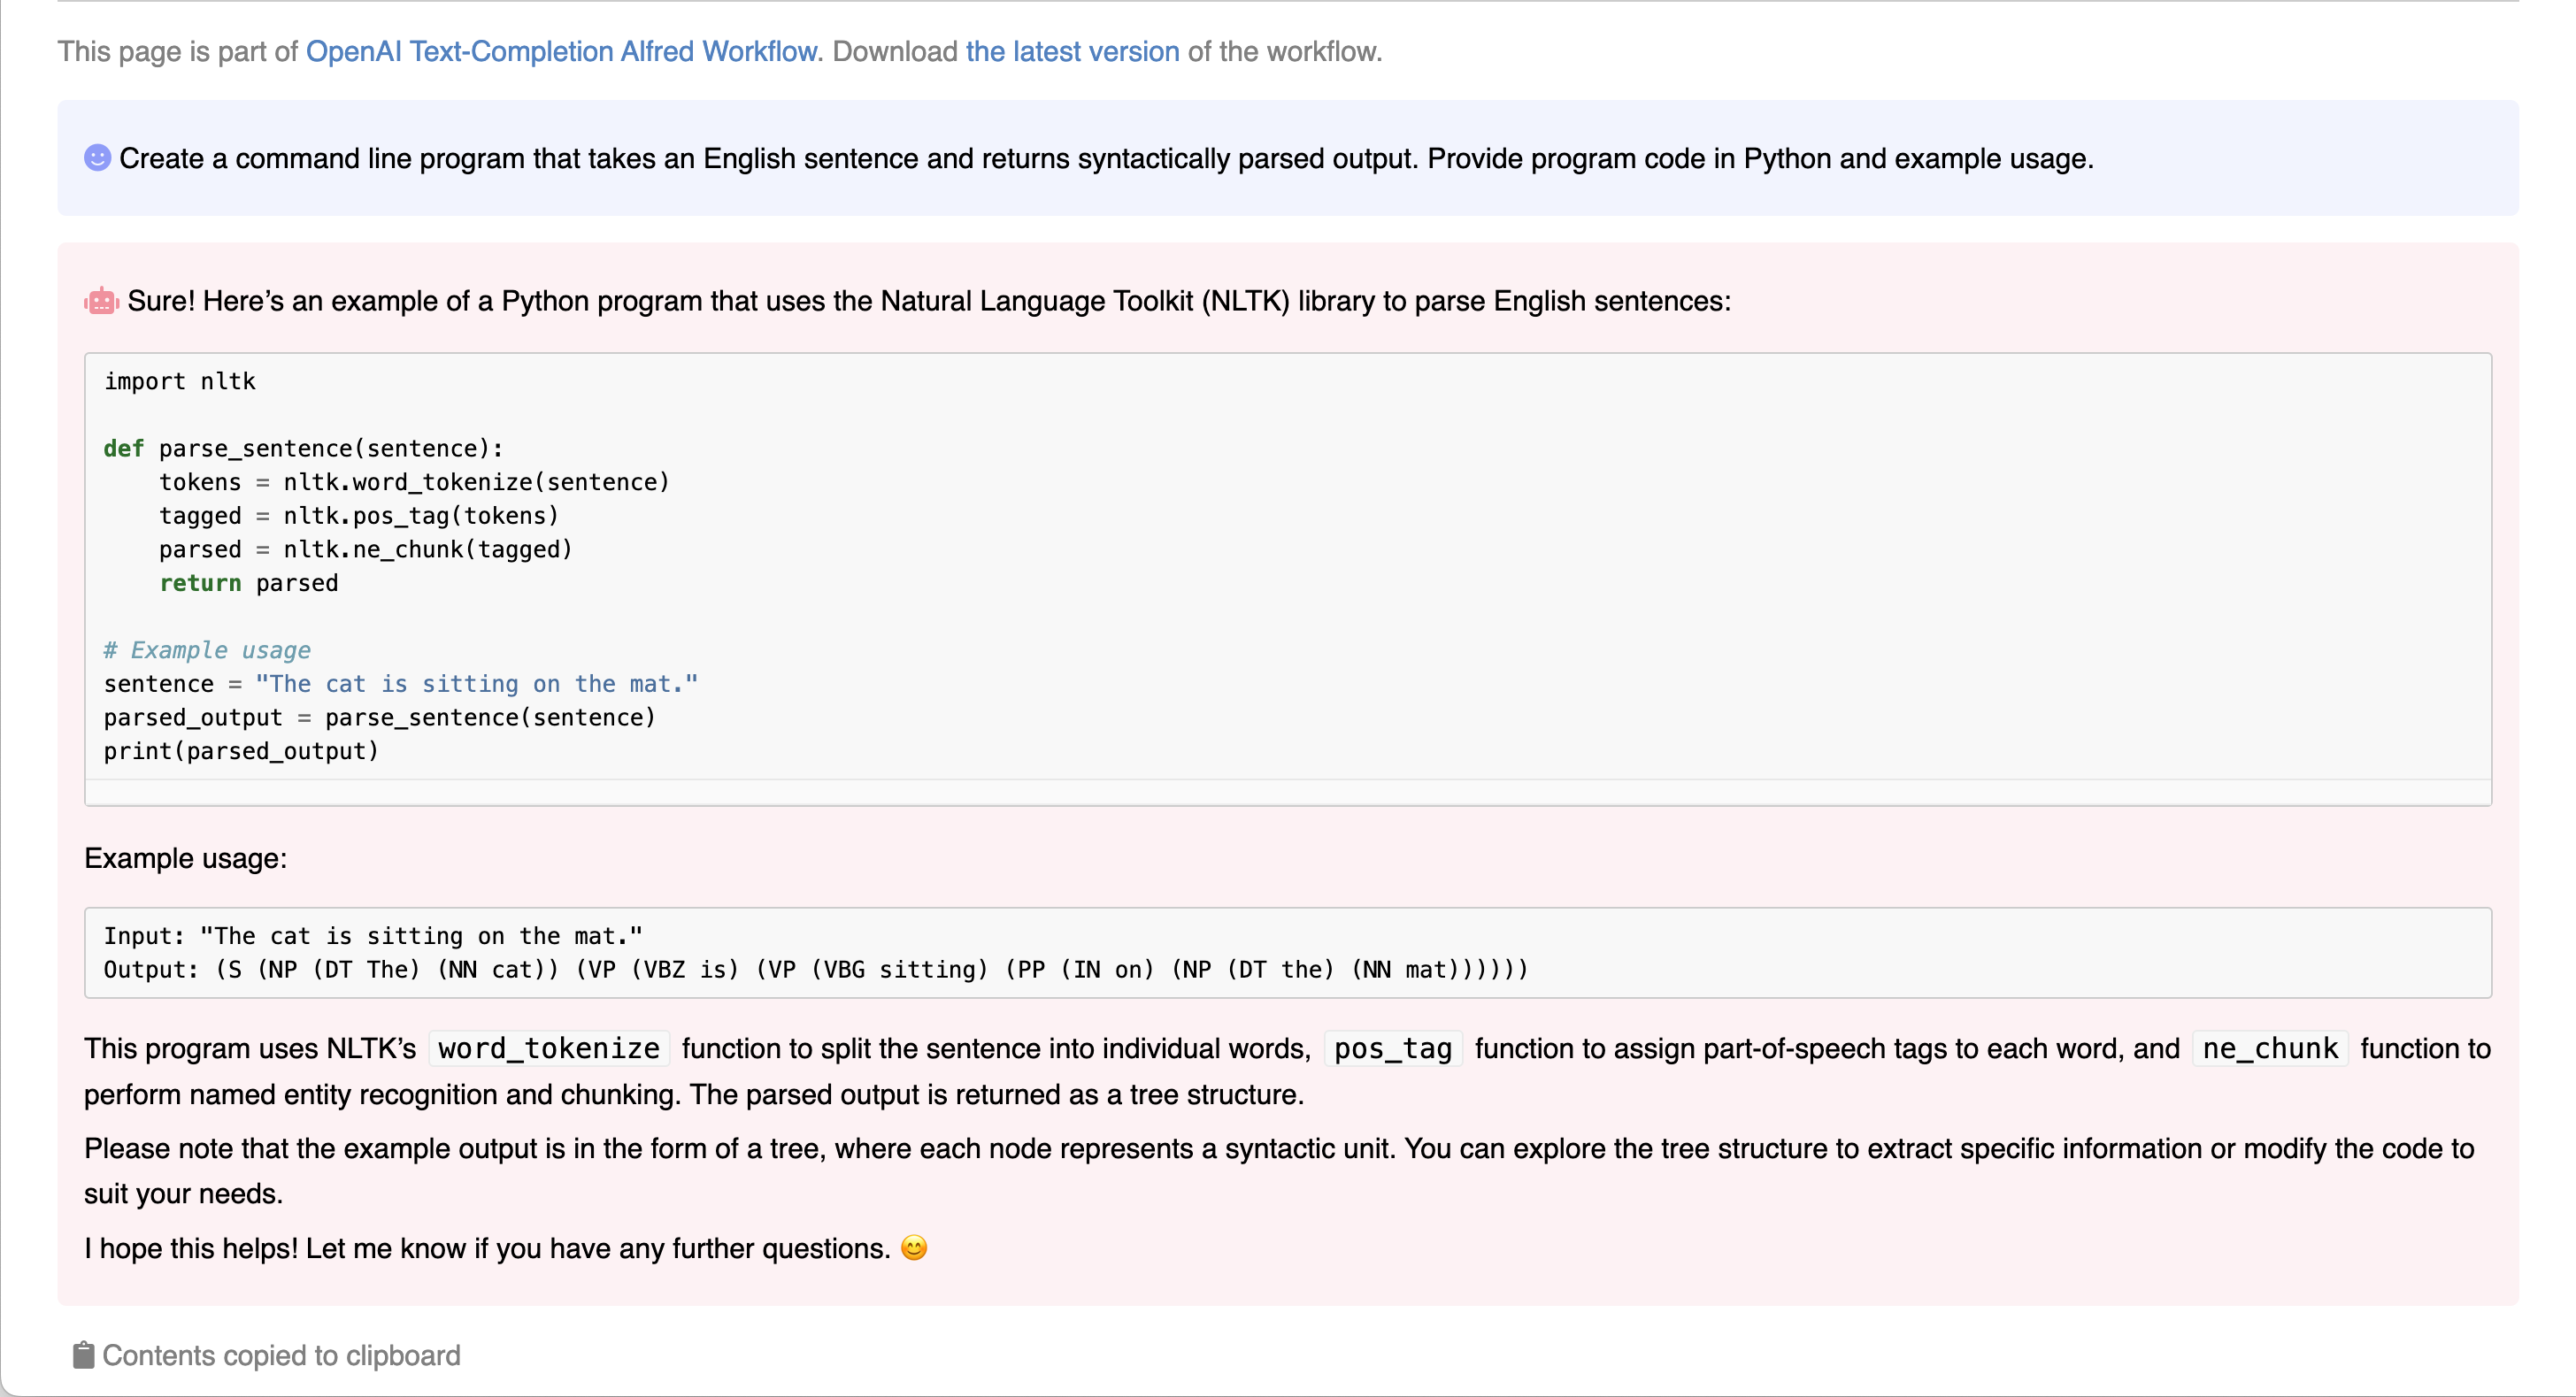Click the inline pos_tag code snippet
The width and height of the screenshot is (2576, 1397).
1392,1048
